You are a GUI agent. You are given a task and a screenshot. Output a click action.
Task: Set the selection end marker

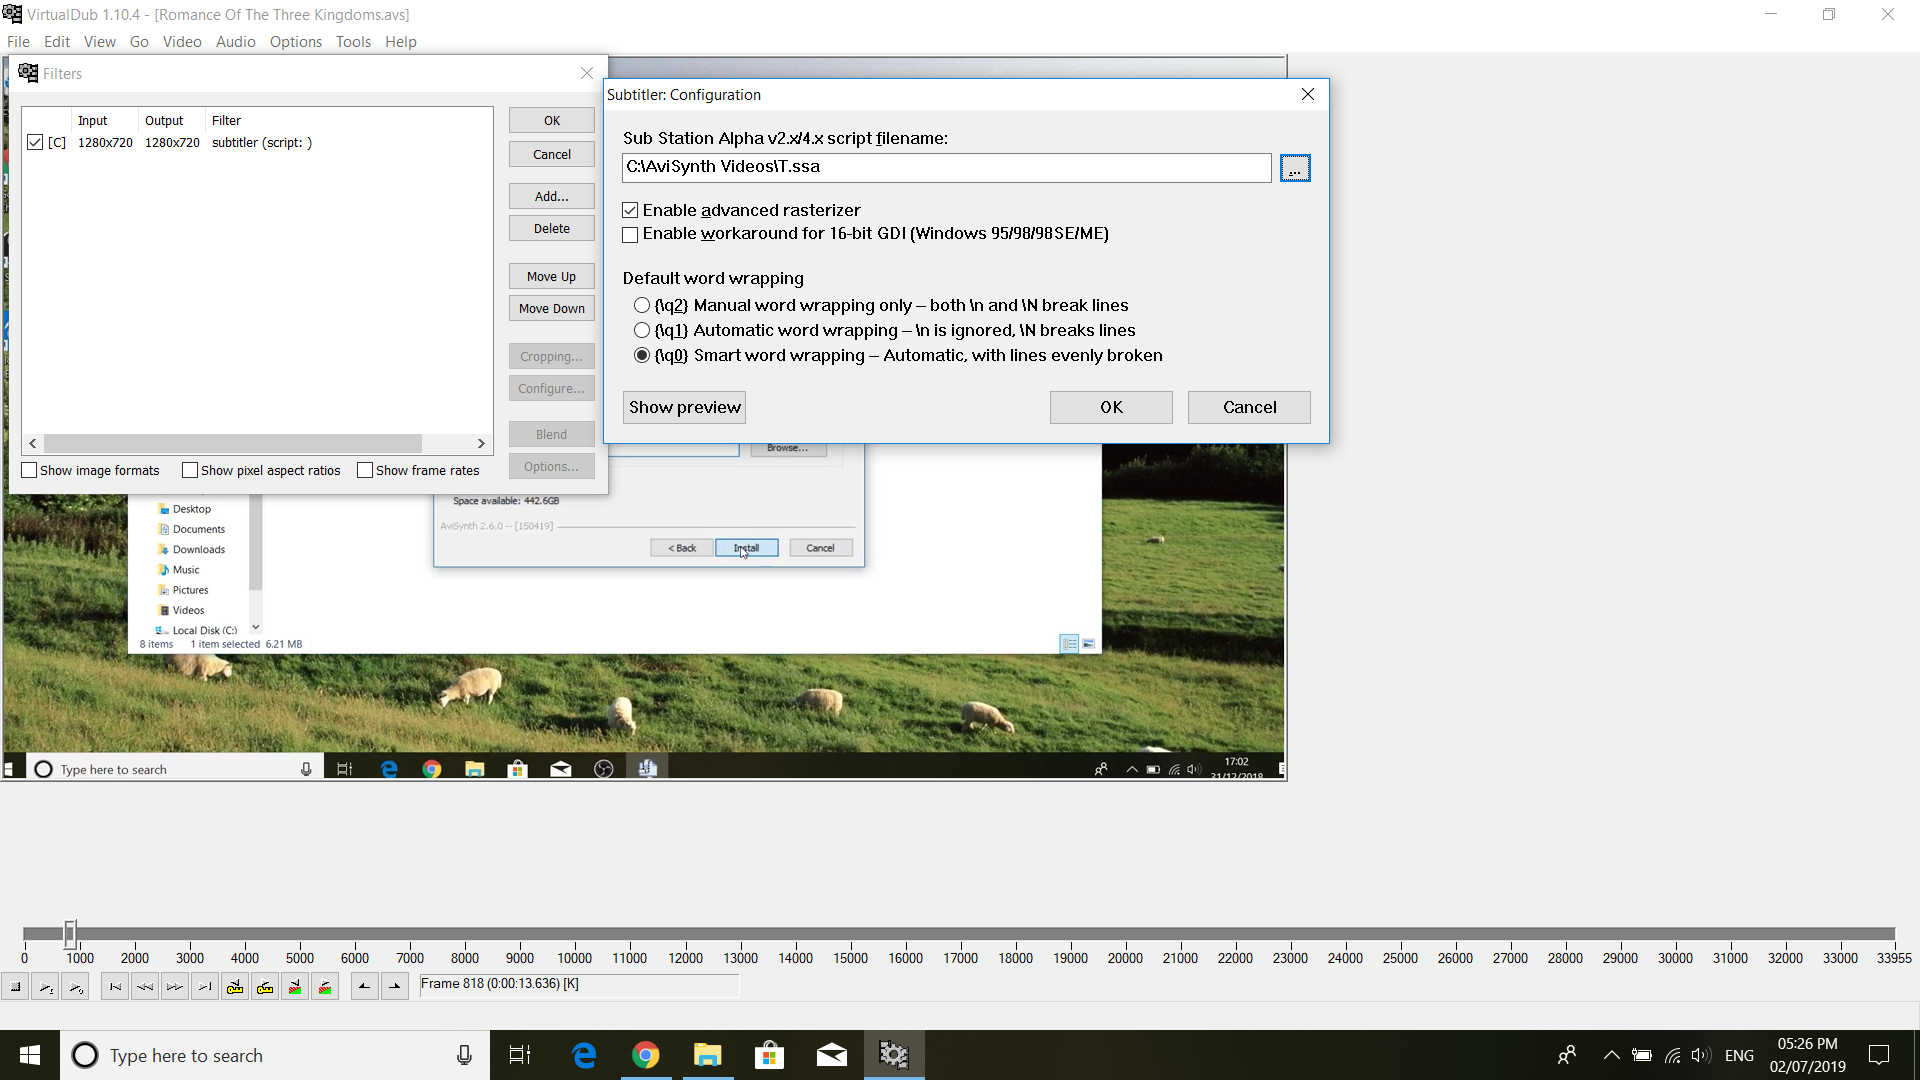(x=395, y=987)
